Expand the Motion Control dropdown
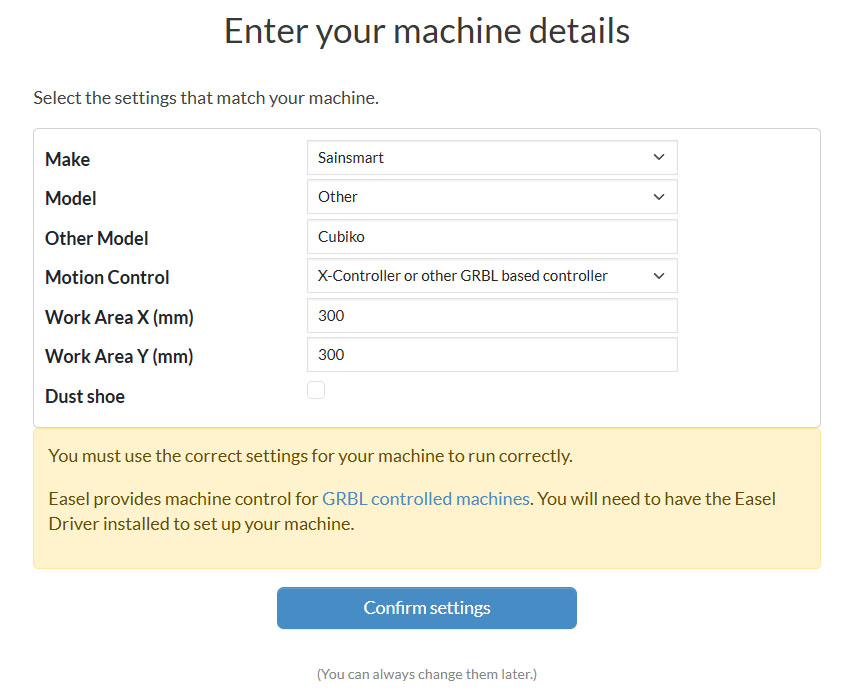This screenshot has height=696, width=853. pos(492,276)
